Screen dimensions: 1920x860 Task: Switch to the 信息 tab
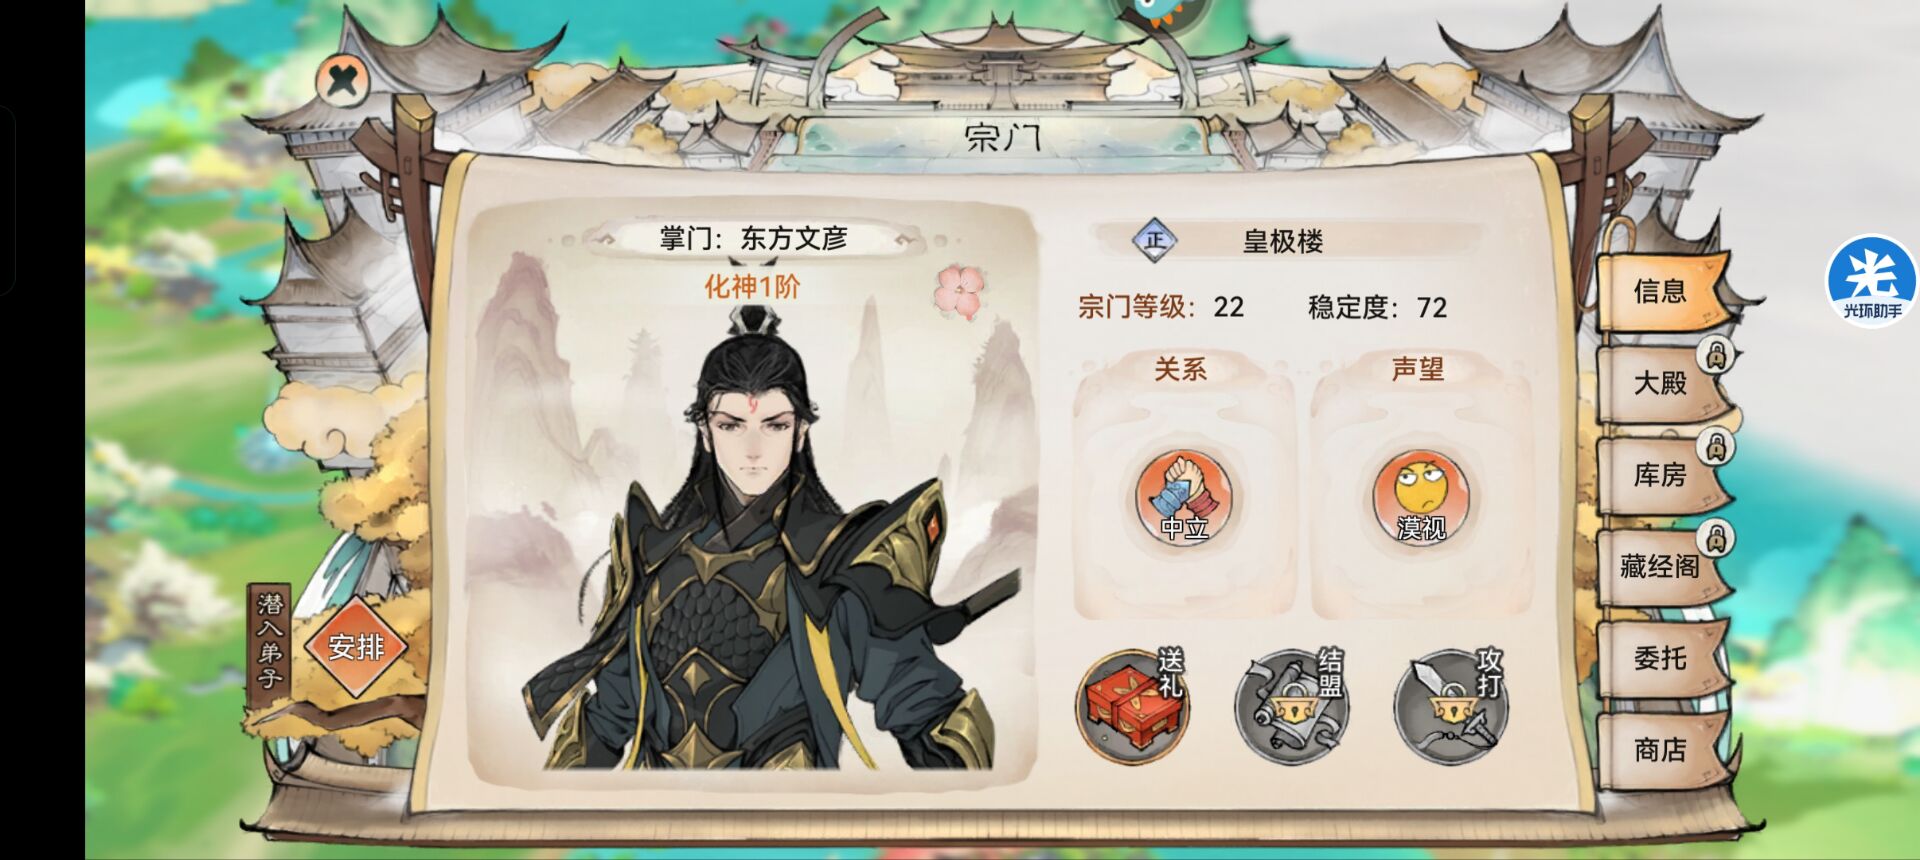[1660, 291]
